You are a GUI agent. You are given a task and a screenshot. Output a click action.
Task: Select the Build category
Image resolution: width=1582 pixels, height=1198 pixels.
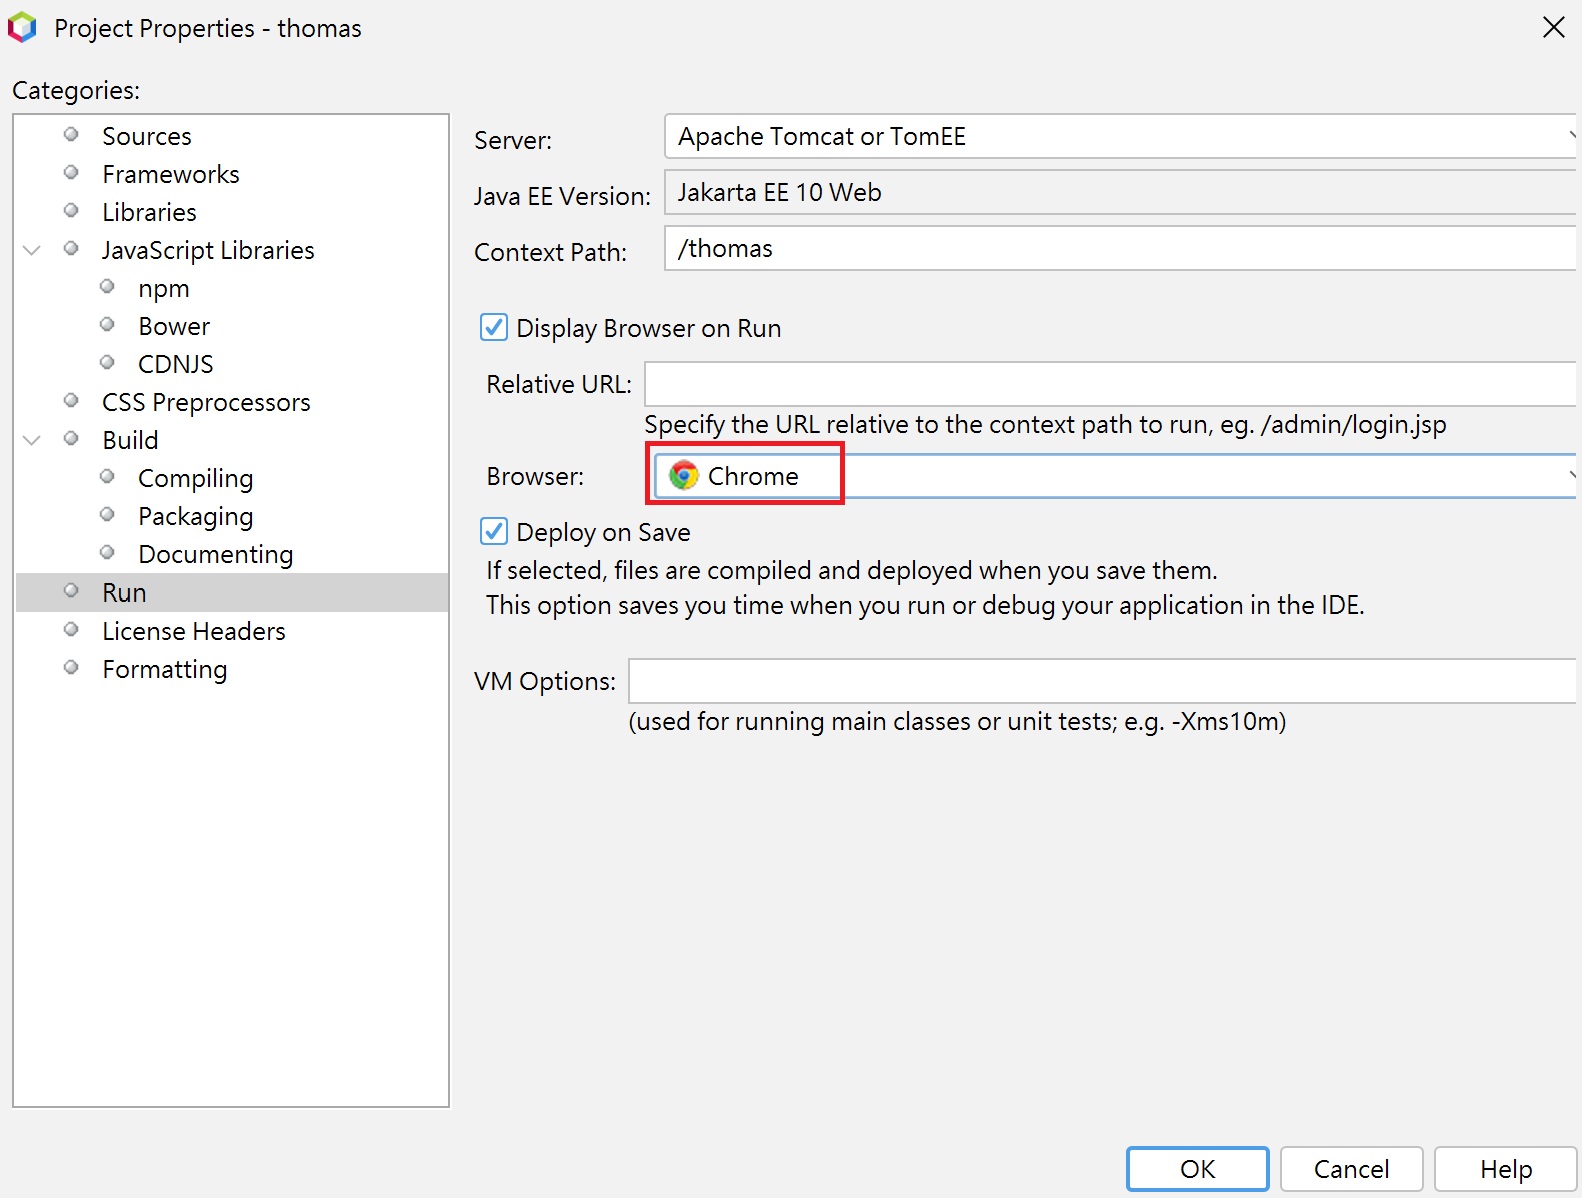[x=130, y=440]
